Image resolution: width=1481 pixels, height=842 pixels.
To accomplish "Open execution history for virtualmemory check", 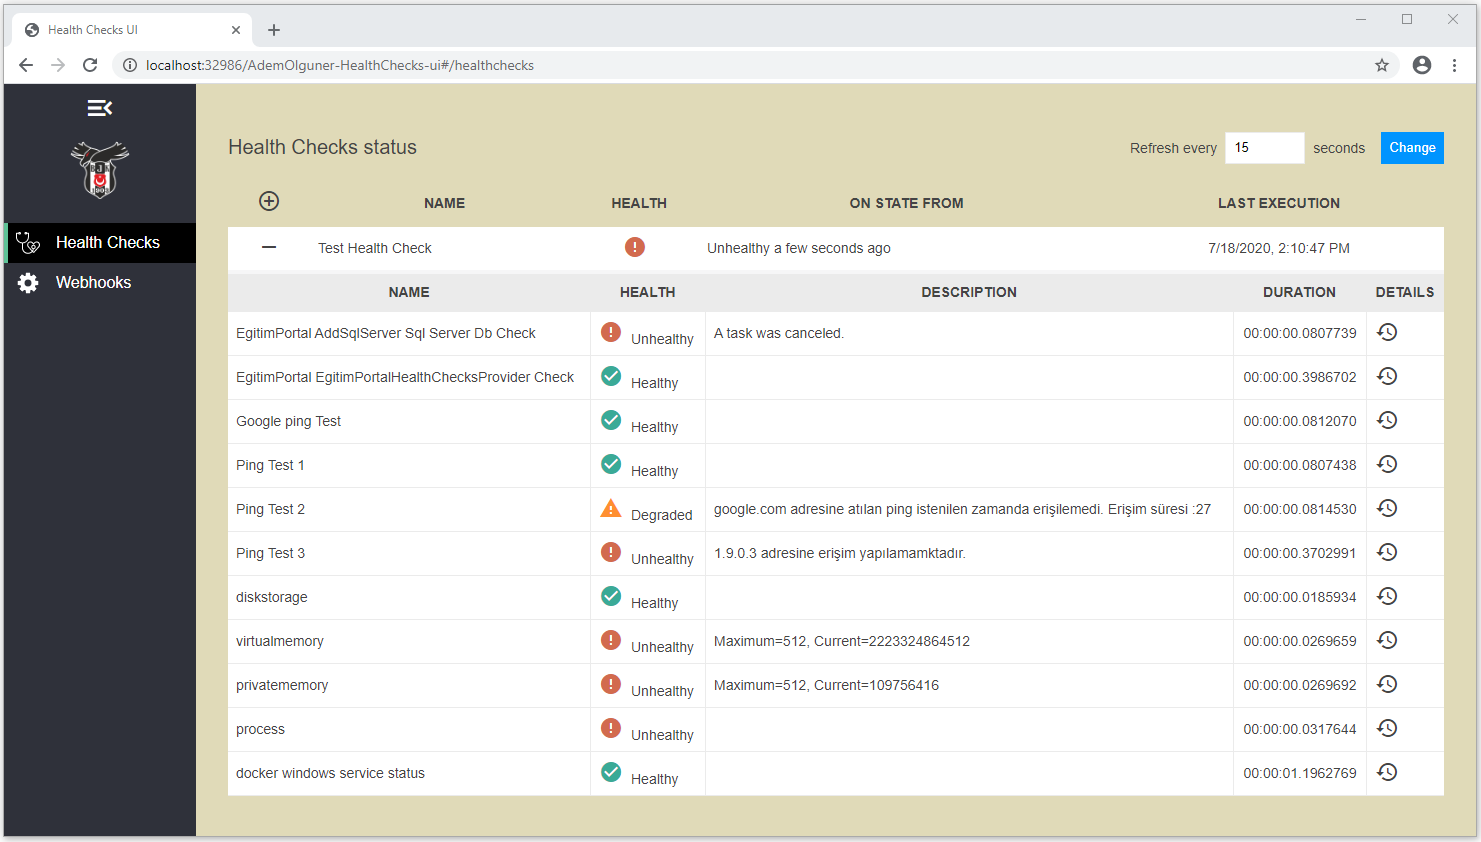I will click(1387, 639).
